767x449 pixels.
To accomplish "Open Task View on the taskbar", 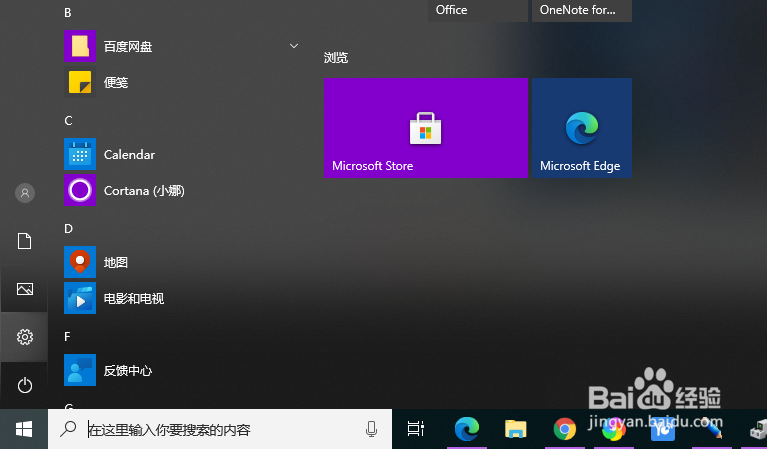I will pyautogui.click(x=416, y=429).
